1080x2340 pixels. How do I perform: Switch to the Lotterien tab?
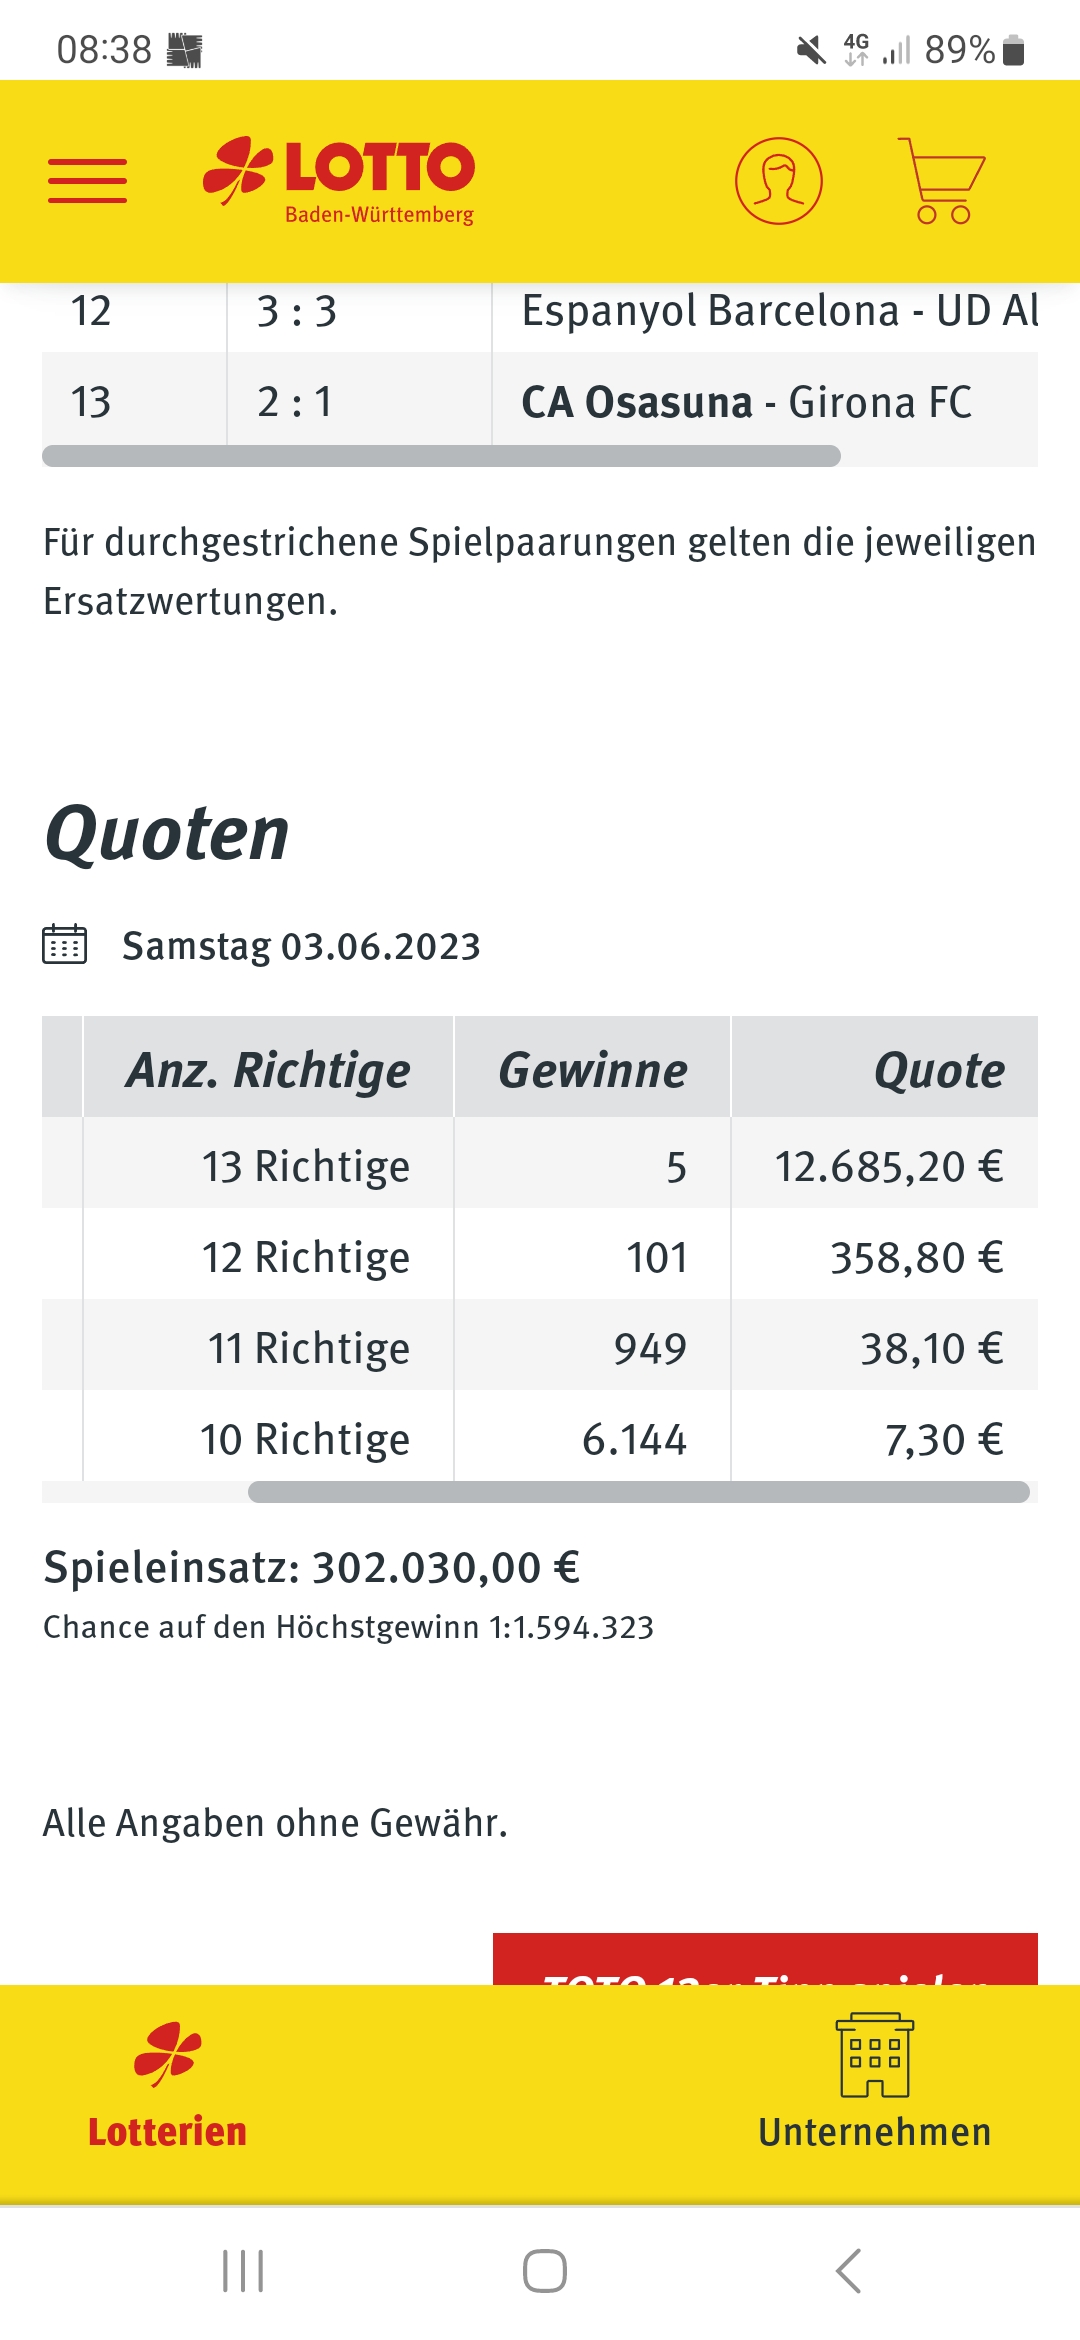pos(168,2086)
